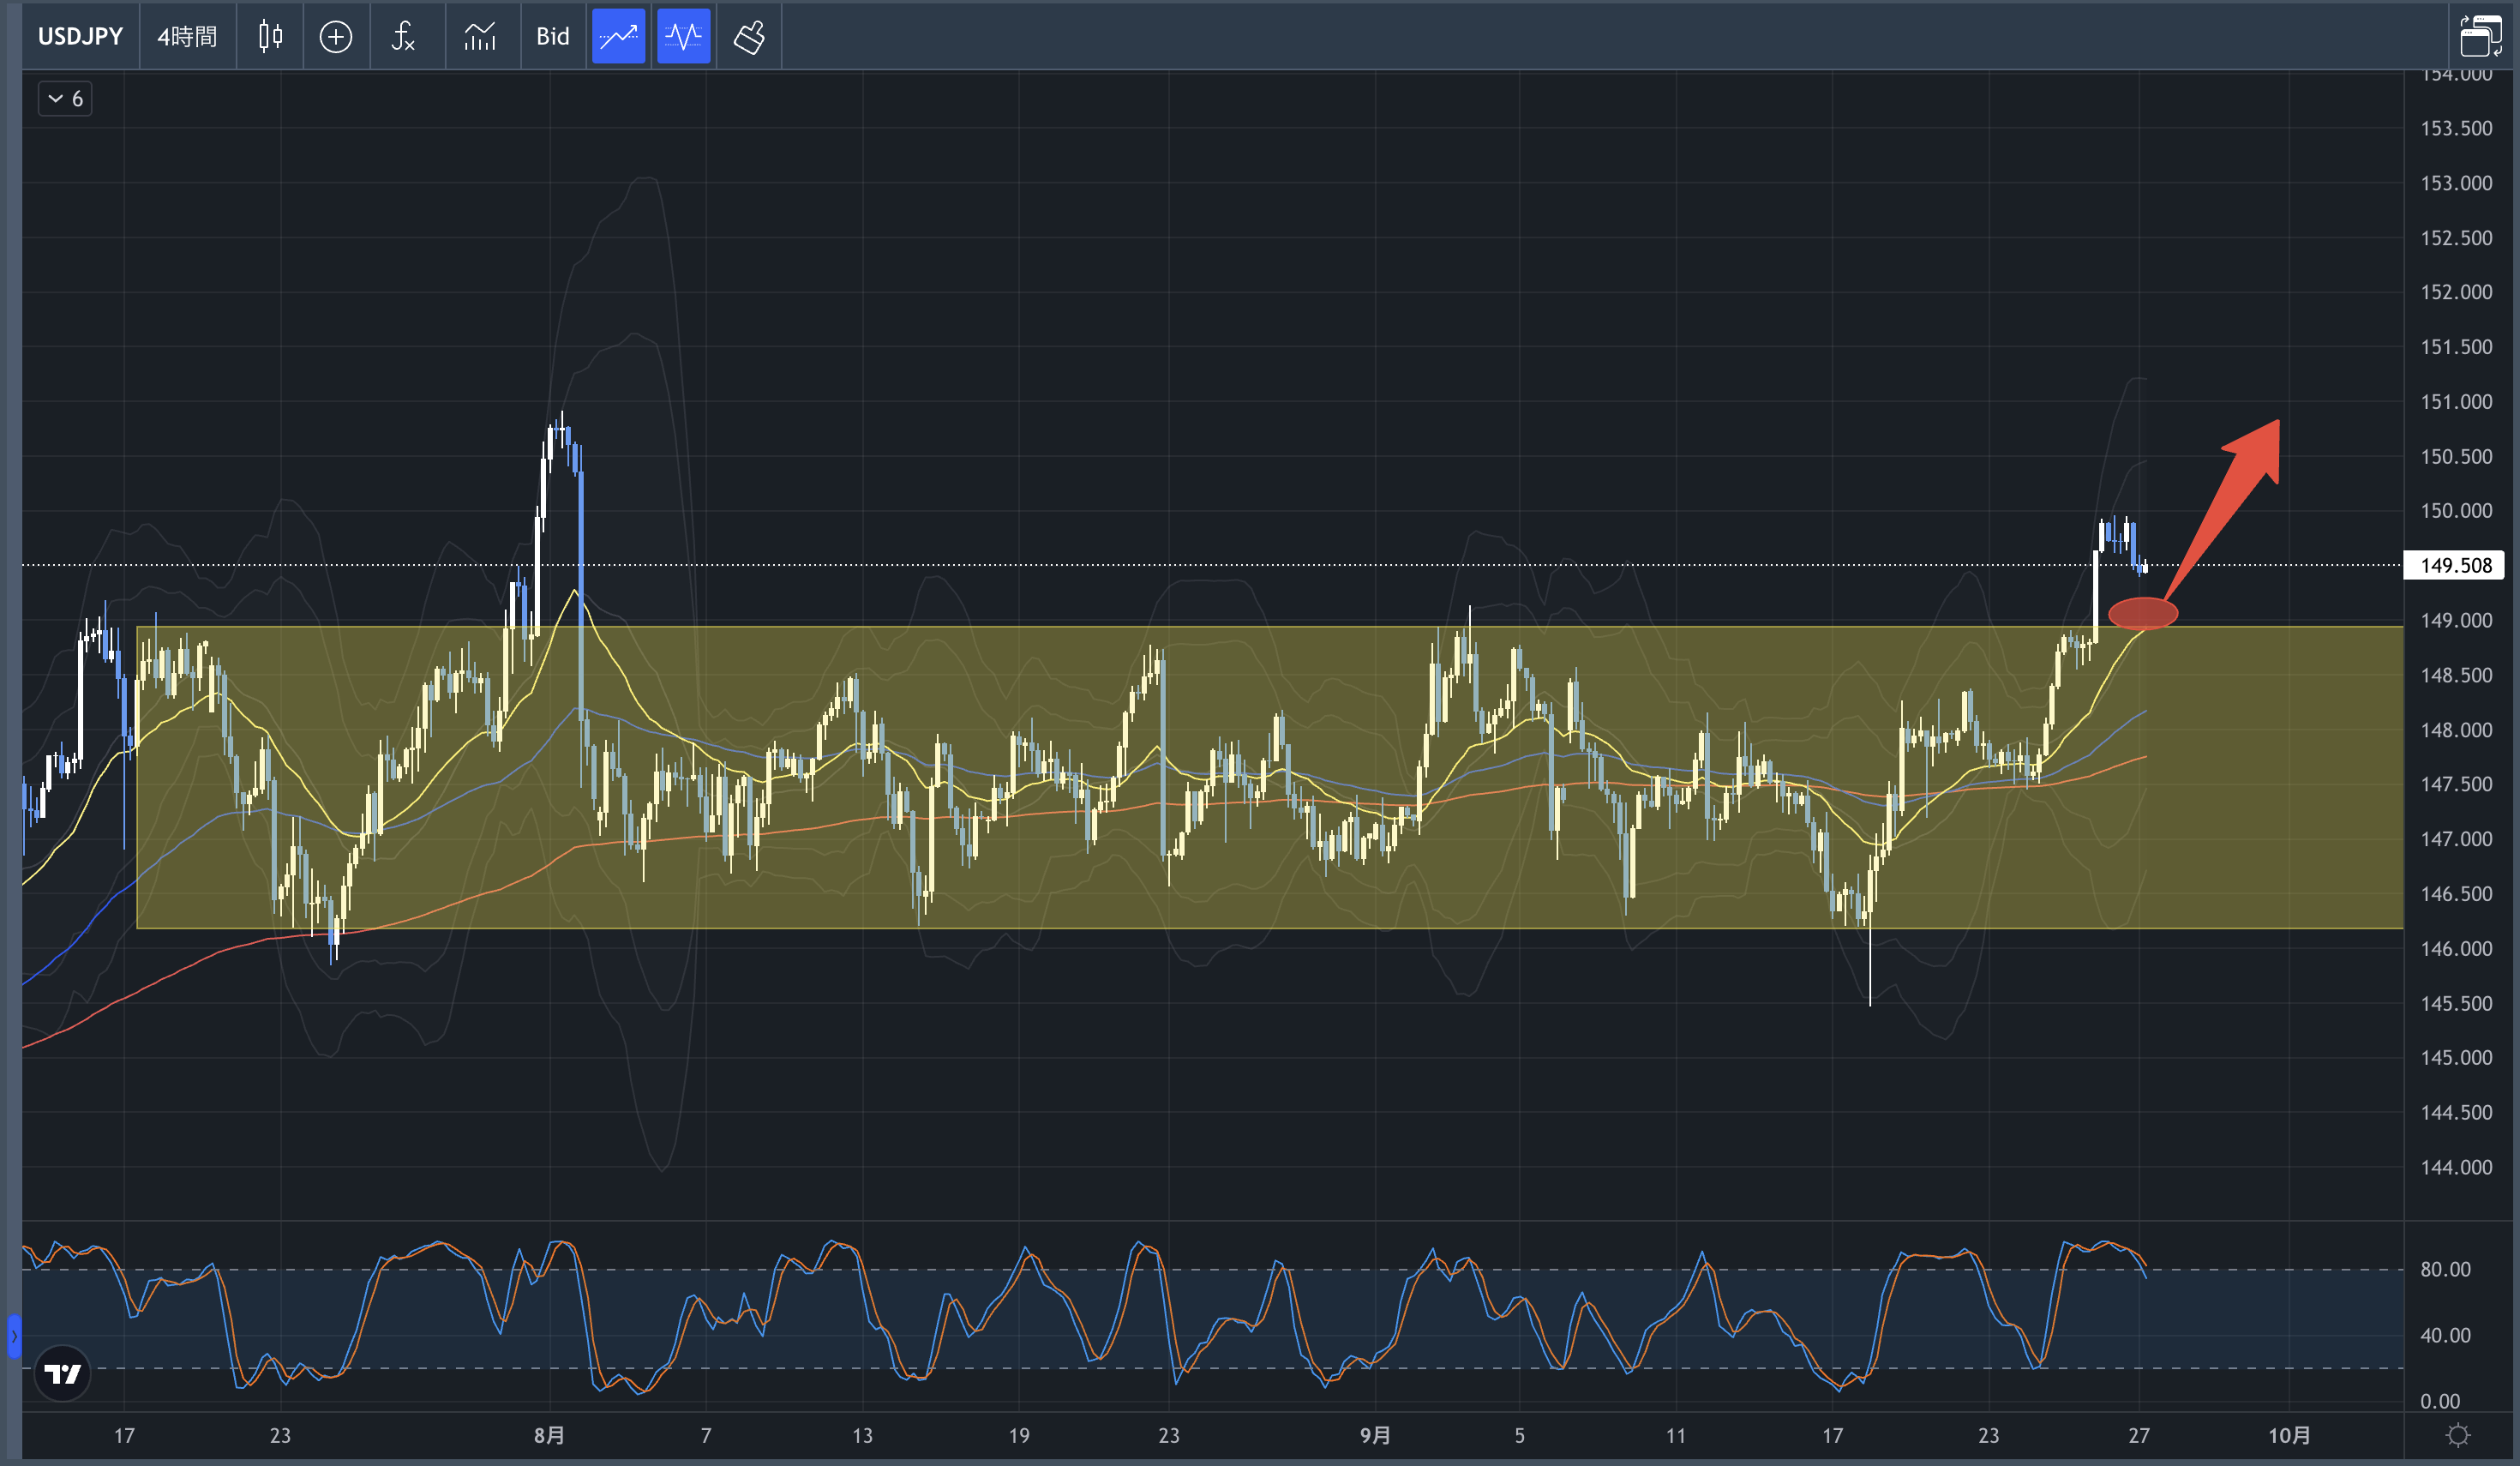This screenshot has width=2520, height=1466.
Task: Click the add symbol plus icon
Action: click(x=335, y=37)
